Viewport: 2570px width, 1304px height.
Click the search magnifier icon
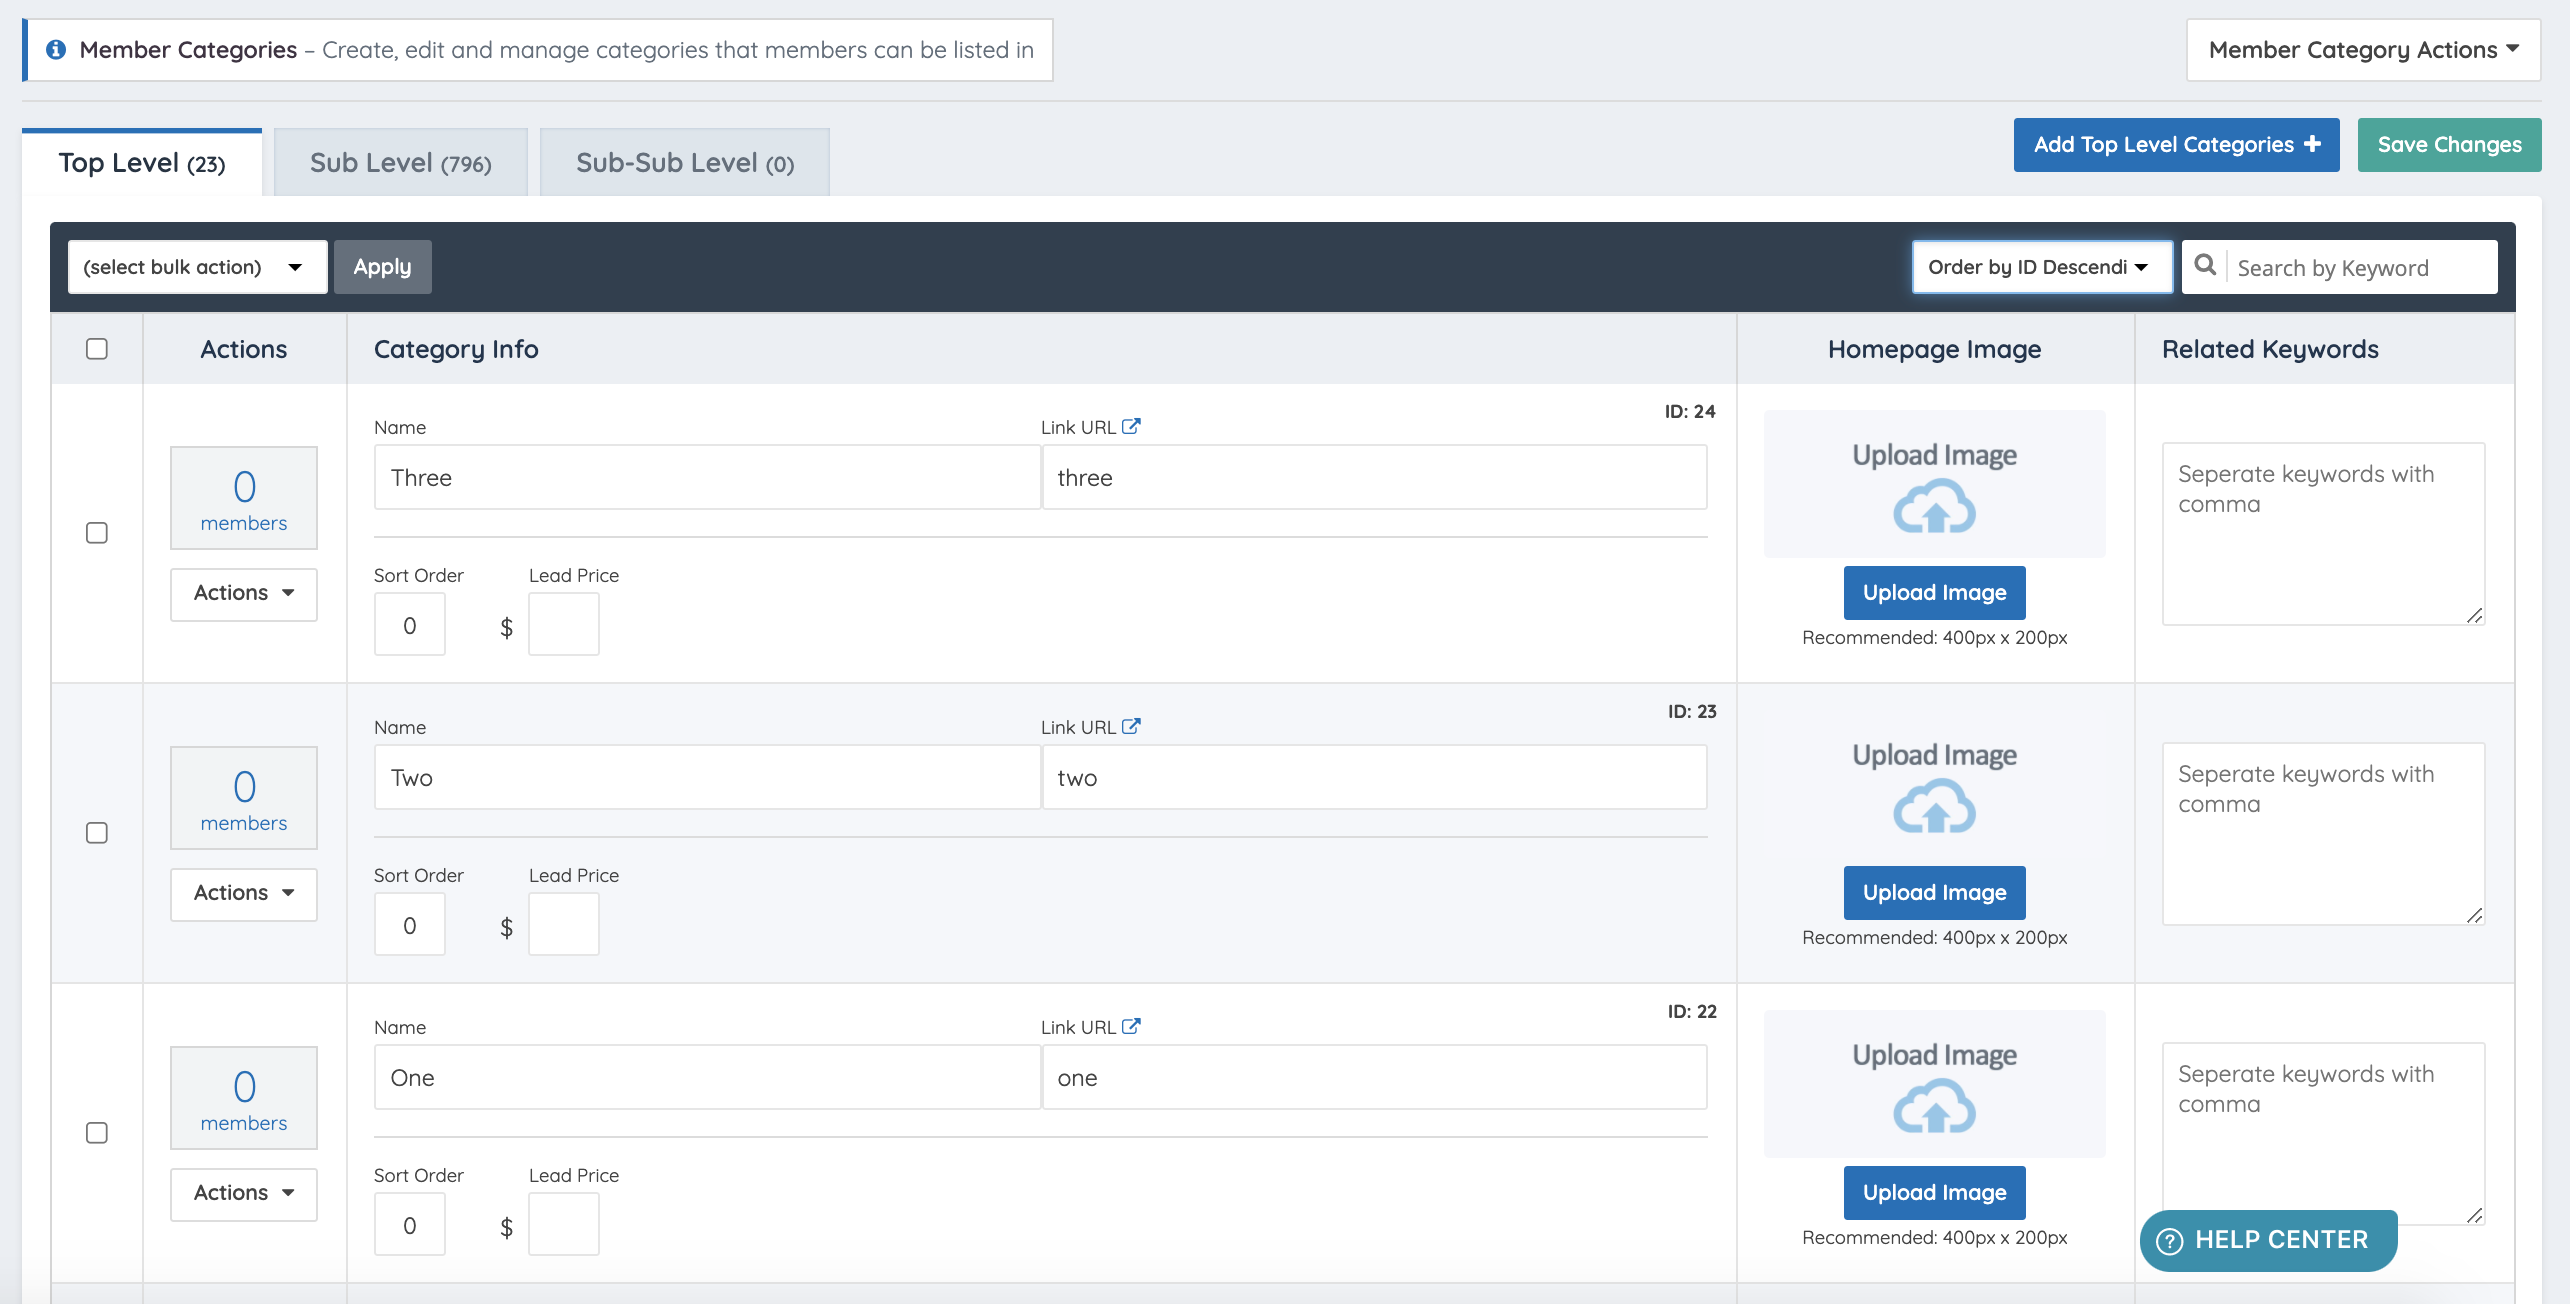(x=2204, y=266)
